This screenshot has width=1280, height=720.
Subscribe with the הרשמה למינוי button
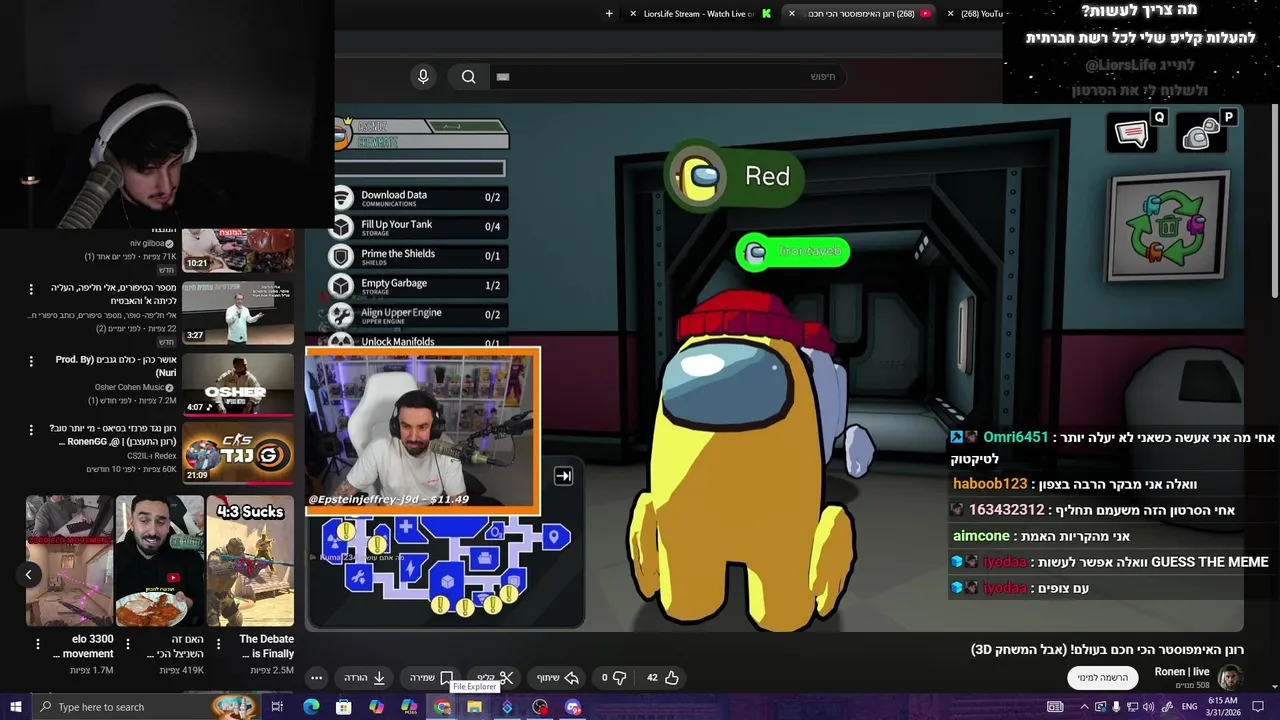pyautogui.click(x=1103, y=677)
